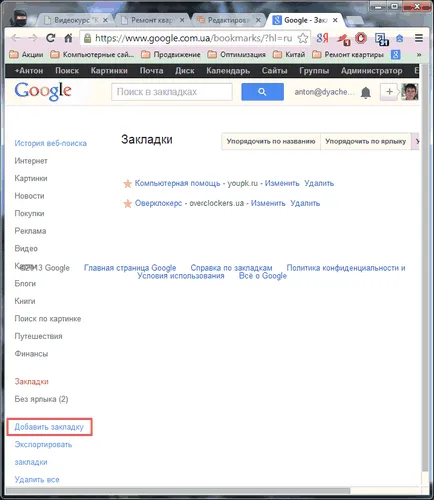Open Группы in the Google bar
Screen dimensions: 434x500
[x=314, y=71]
